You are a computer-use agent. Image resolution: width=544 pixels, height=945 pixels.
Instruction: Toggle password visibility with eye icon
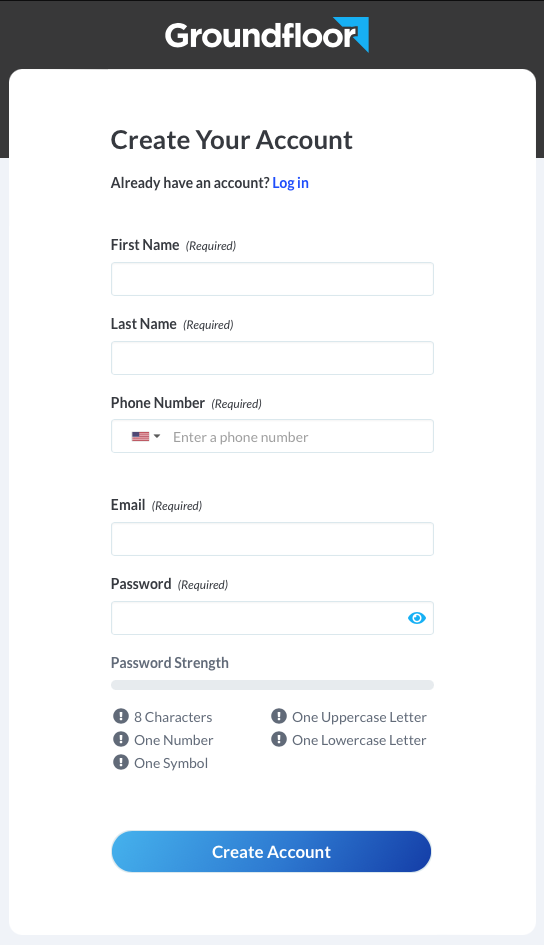(x=417, y=618)
